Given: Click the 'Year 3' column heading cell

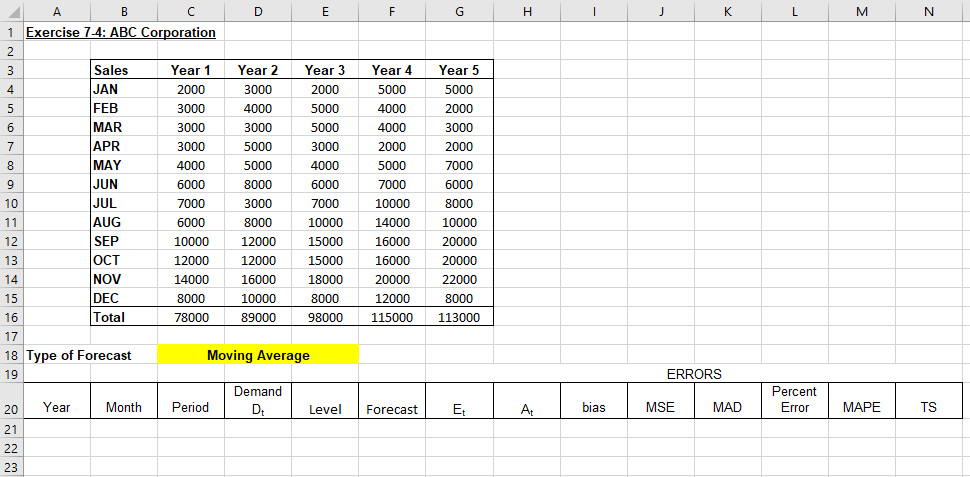Looking at the screenshot, I should pyautogui.click(x=325, y=70).
